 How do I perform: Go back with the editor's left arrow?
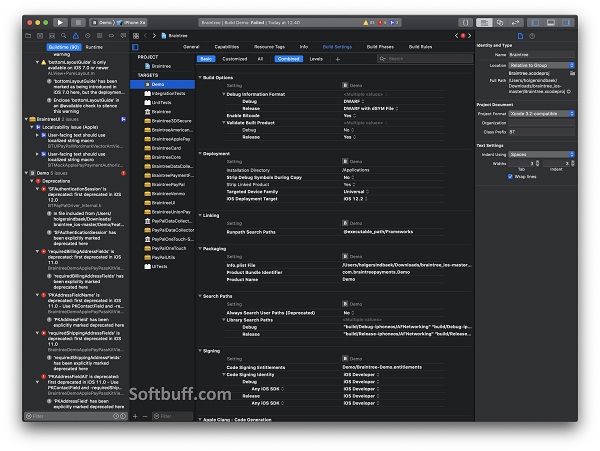[x=145, y=36]
